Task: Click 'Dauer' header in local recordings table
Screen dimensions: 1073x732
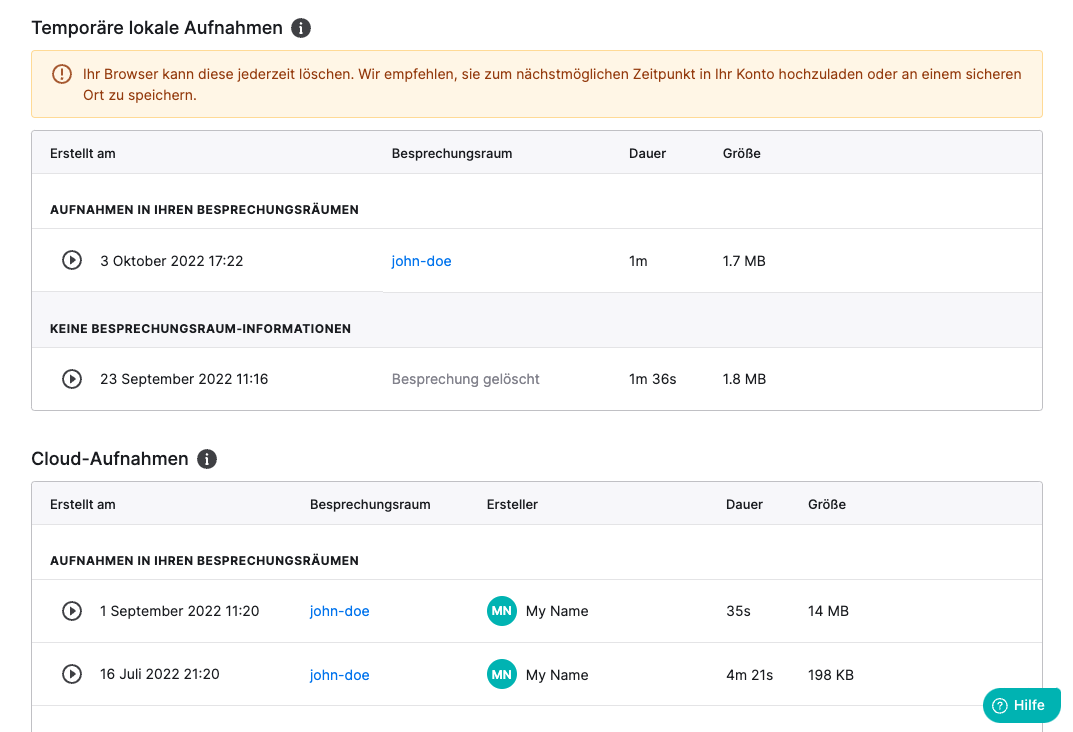Action: pos(647,153)
